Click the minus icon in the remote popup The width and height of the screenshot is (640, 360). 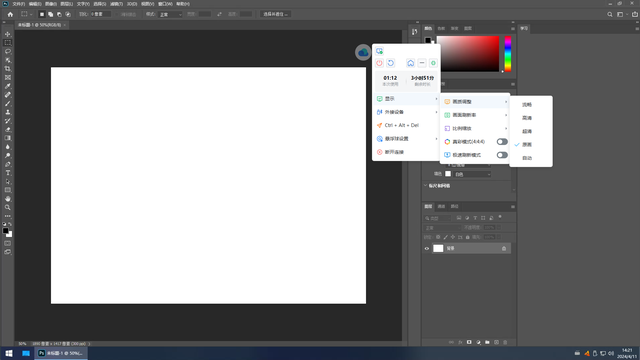[422, 63]
